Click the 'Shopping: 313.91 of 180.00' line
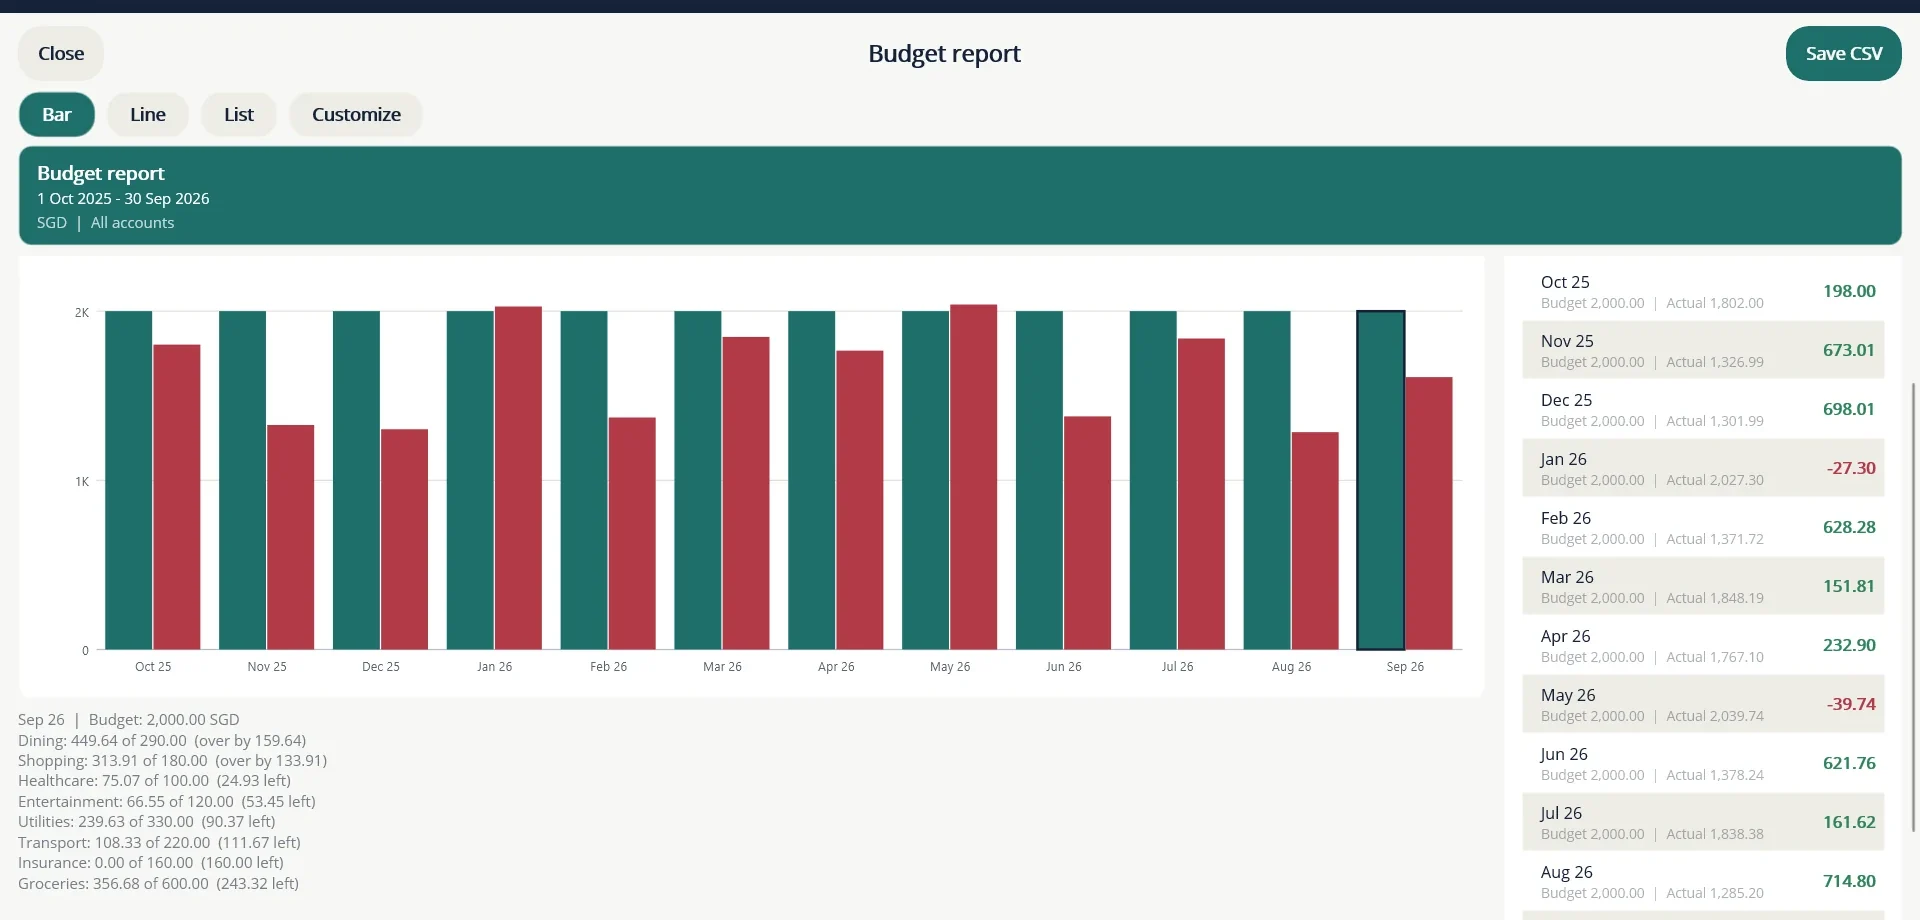This screenshot has width=1920, height=920. tap(172, 761)
